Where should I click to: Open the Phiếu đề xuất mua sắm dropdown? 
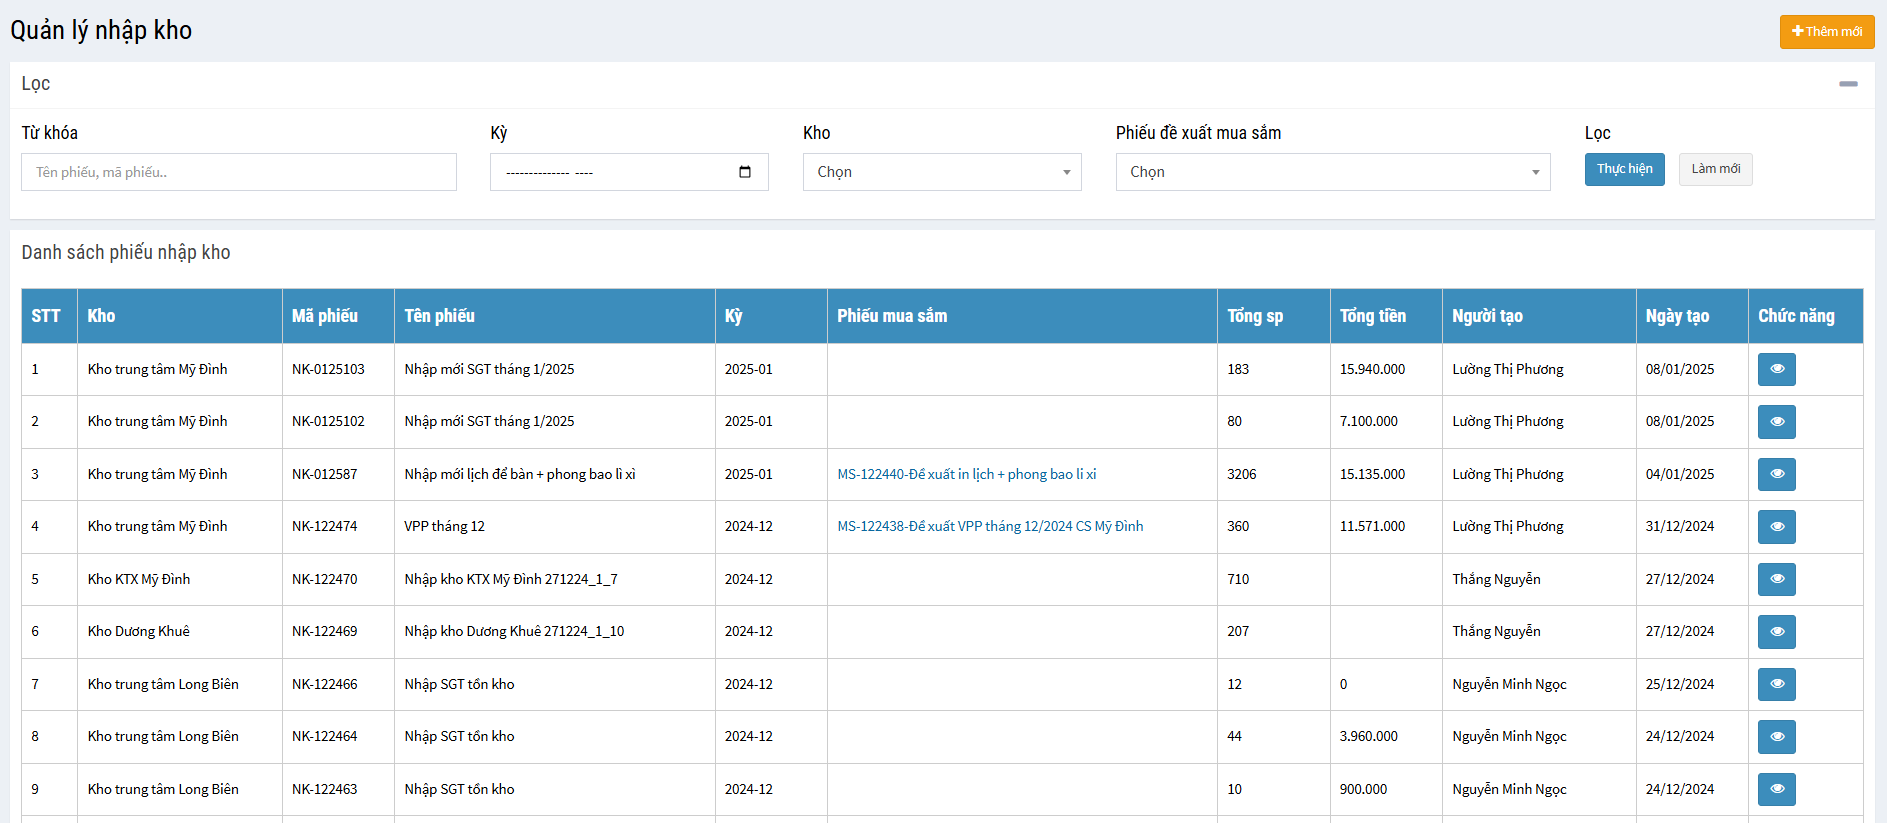click(x=1332, y=172)
